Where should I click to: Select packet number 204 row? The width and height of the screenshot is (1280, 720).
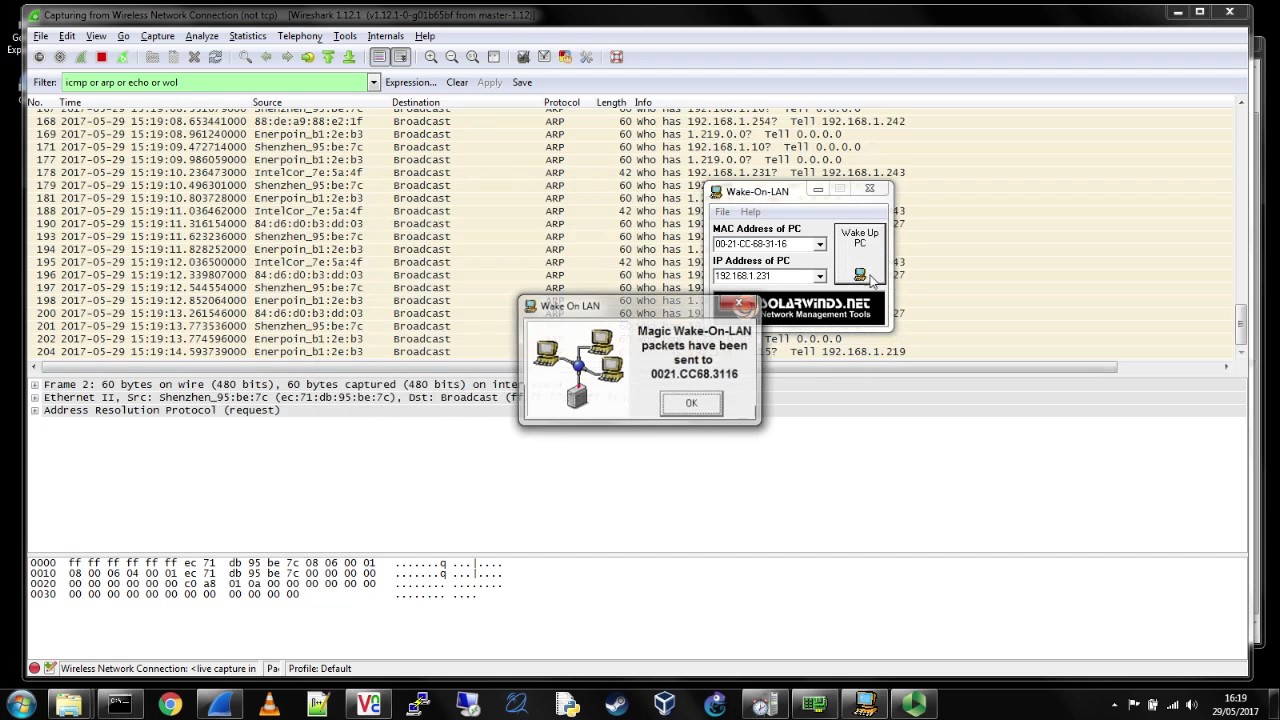(629, 352)
